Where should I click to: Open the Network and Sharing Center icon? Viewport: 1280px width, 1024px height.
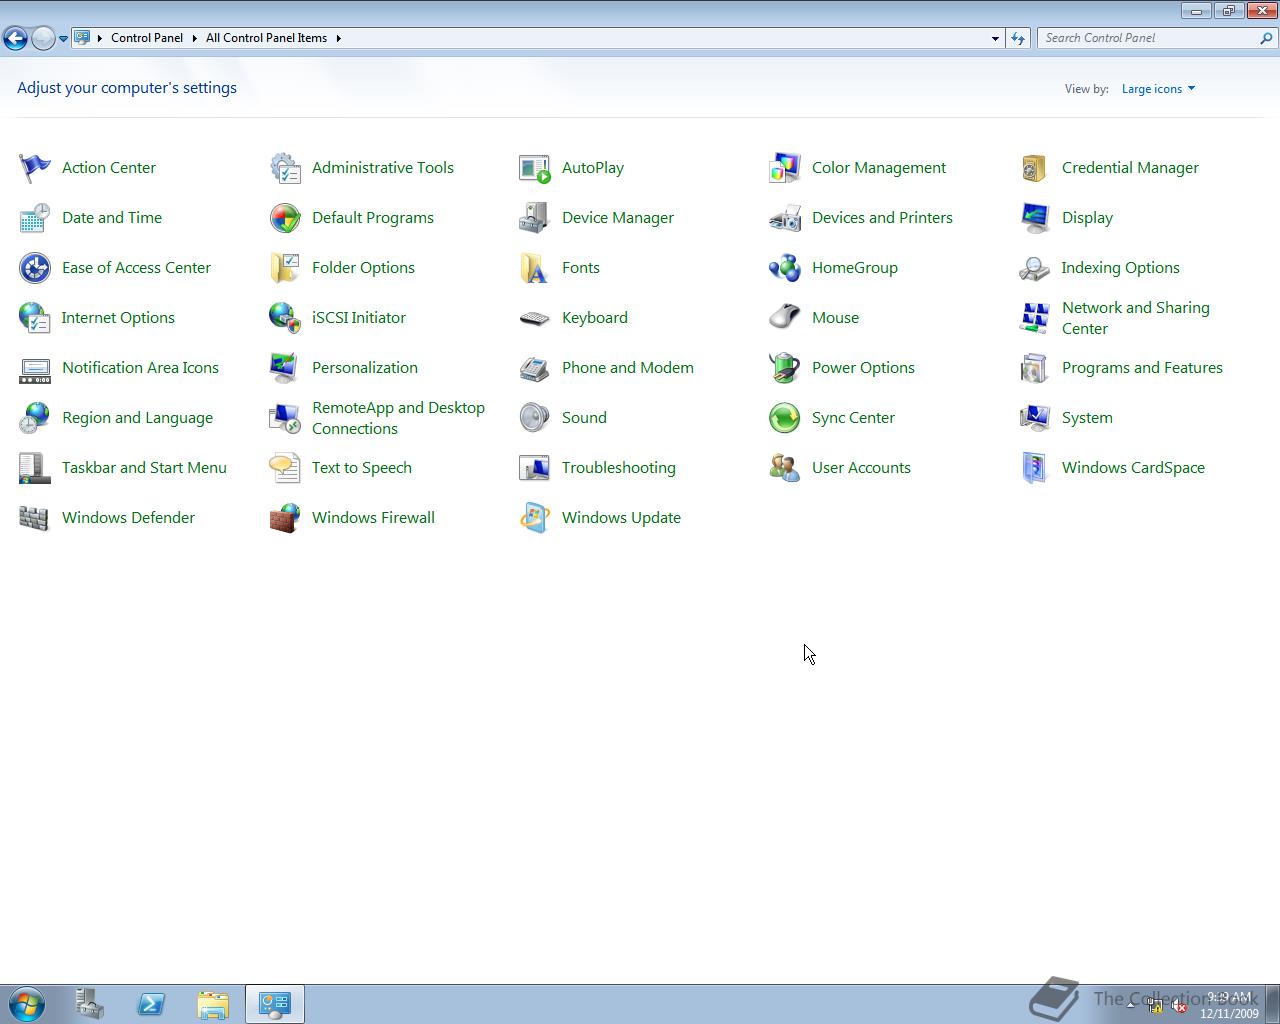click(1035, 318)
